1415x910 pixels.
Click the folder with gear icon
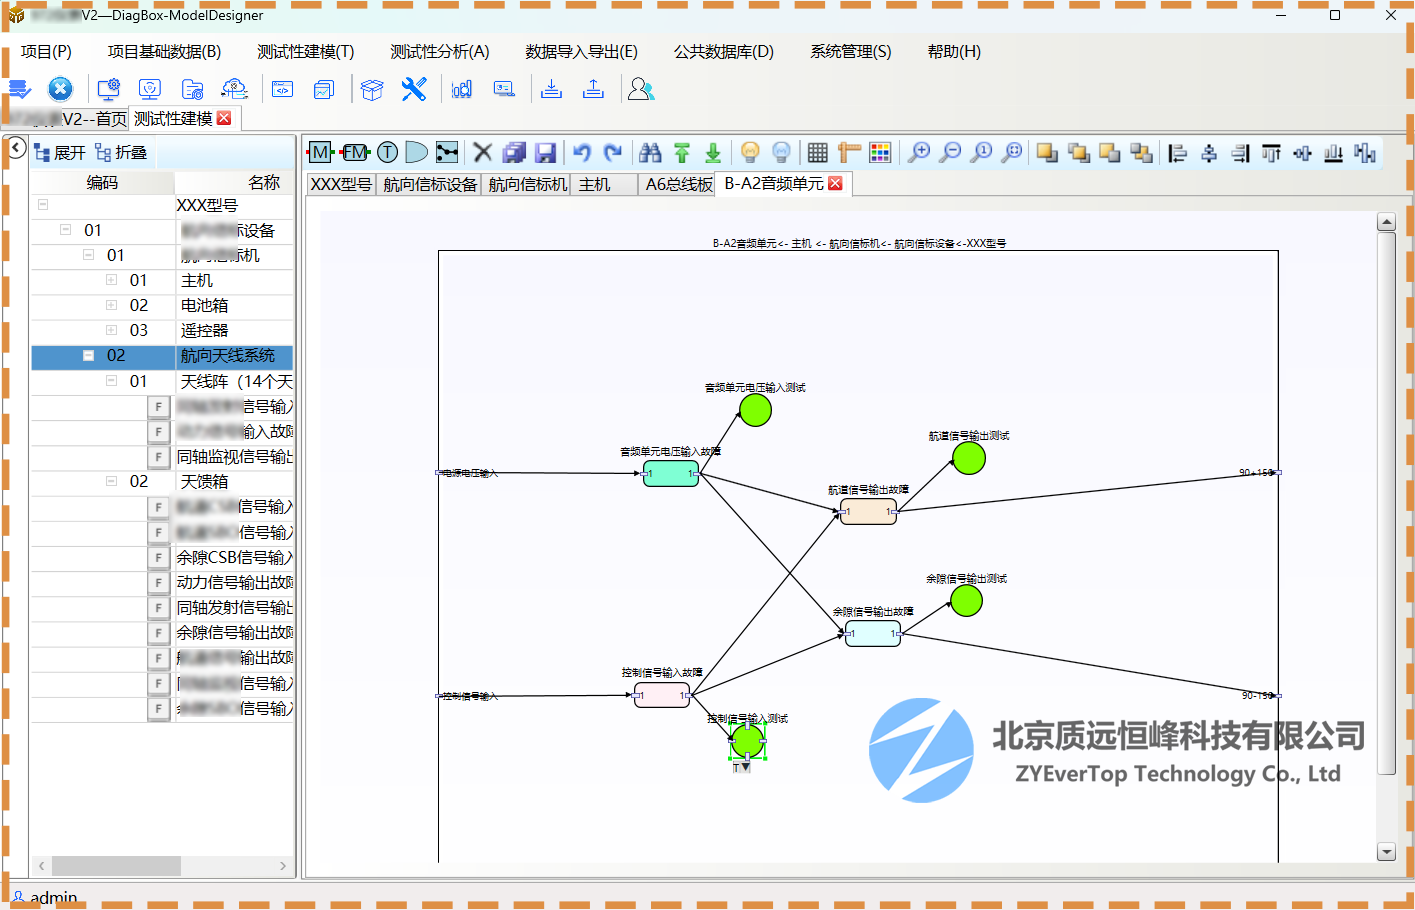(x=192, y=89)
